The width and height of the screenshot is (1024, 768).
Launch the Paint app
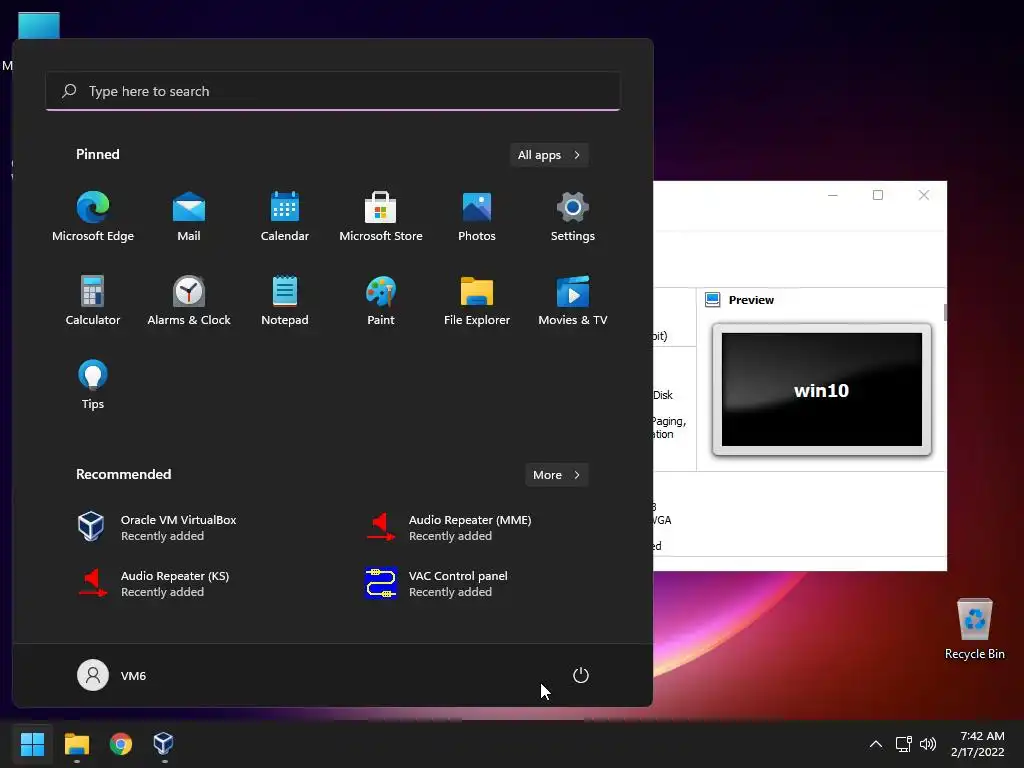381,300
